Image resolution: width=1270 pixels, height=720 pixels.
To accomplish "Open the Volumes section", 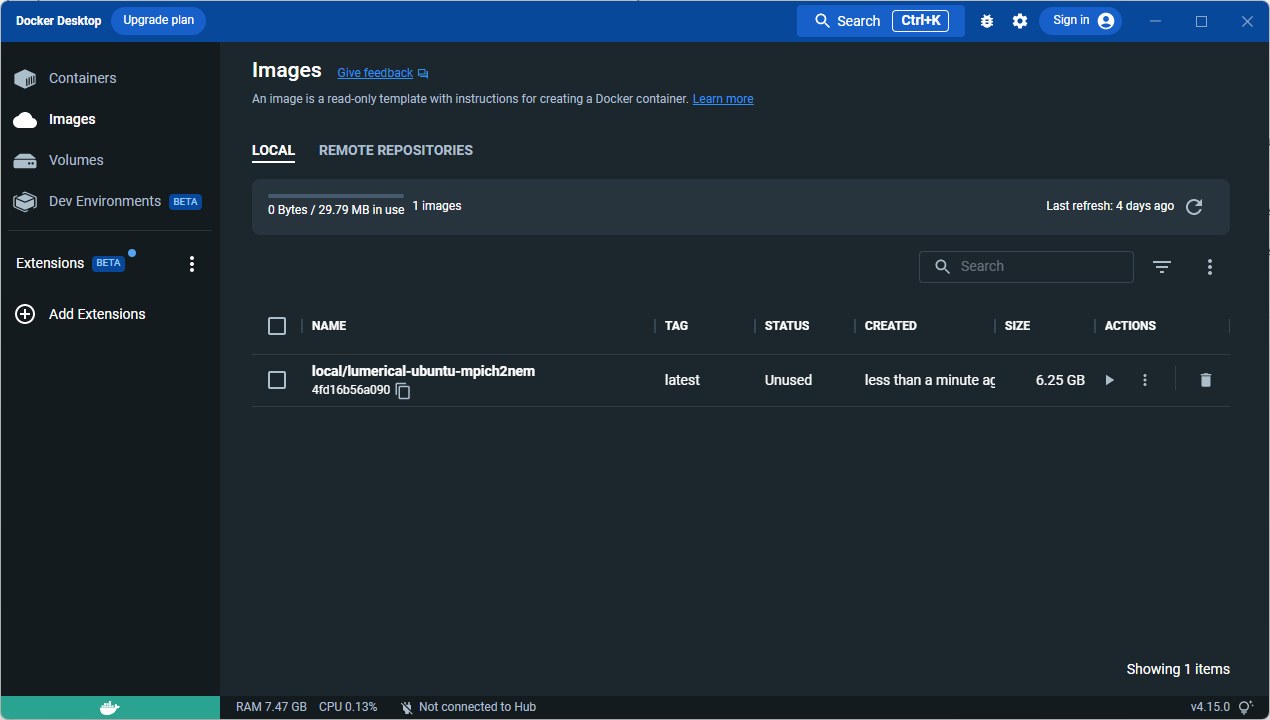I will coord(76,160).
